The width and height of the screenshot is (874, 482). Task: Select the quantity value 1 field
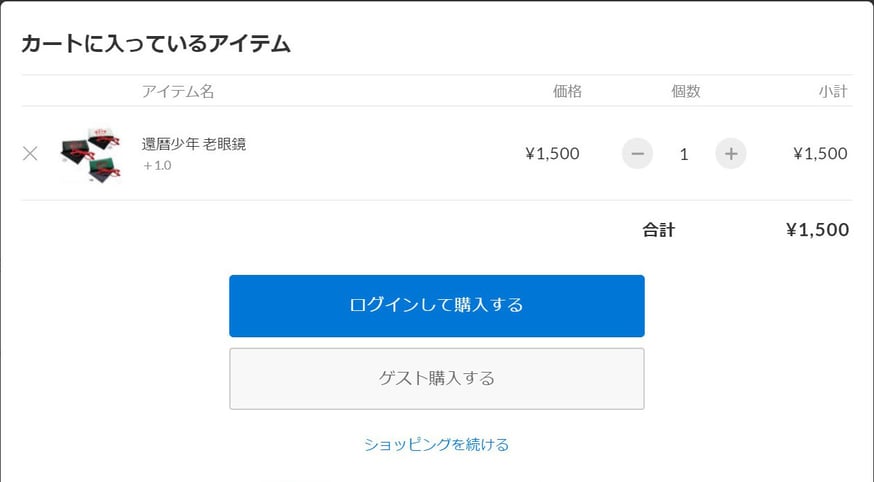tap(684, 154)
